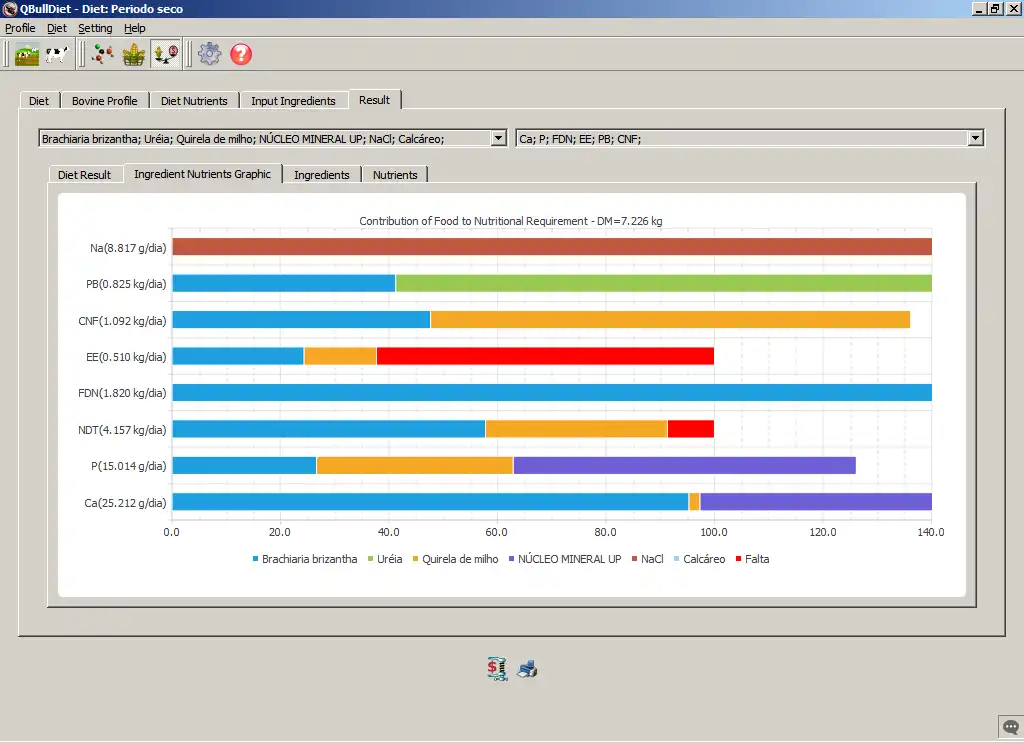Open the Help menu
Image resolution: width=1024 pixels, height=744 pixels.
click(x=135, y=28)
